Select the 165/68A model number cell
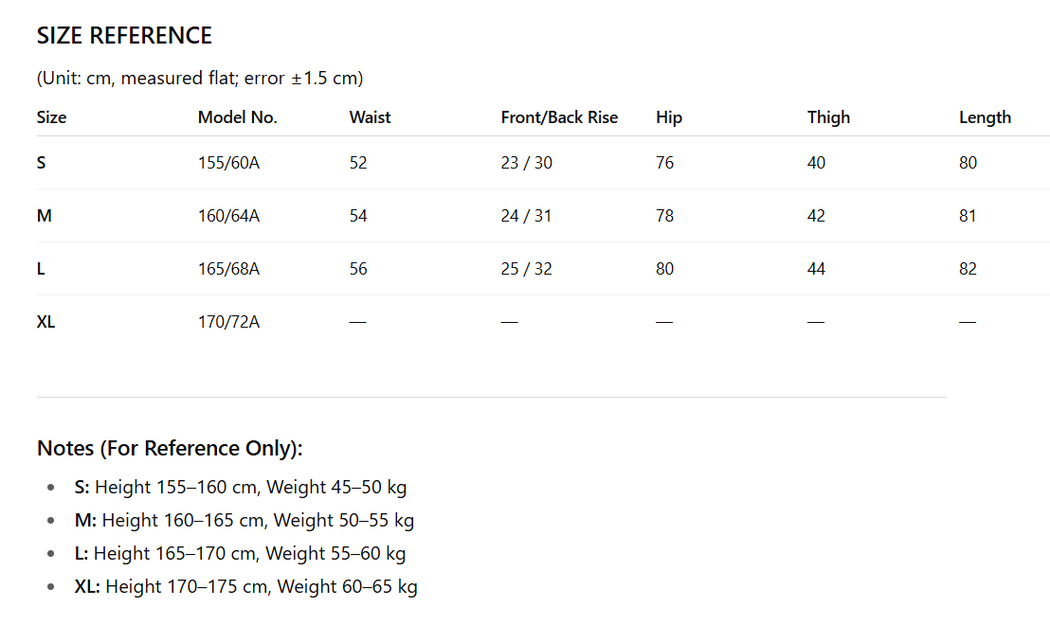 [x=228, y=269]
